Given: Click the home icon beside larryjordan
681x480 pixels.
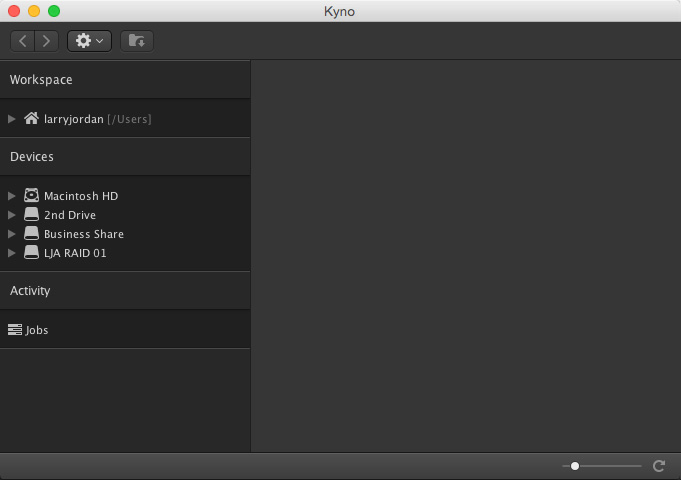Looking at the screenshot, I should tap(31, 118).
